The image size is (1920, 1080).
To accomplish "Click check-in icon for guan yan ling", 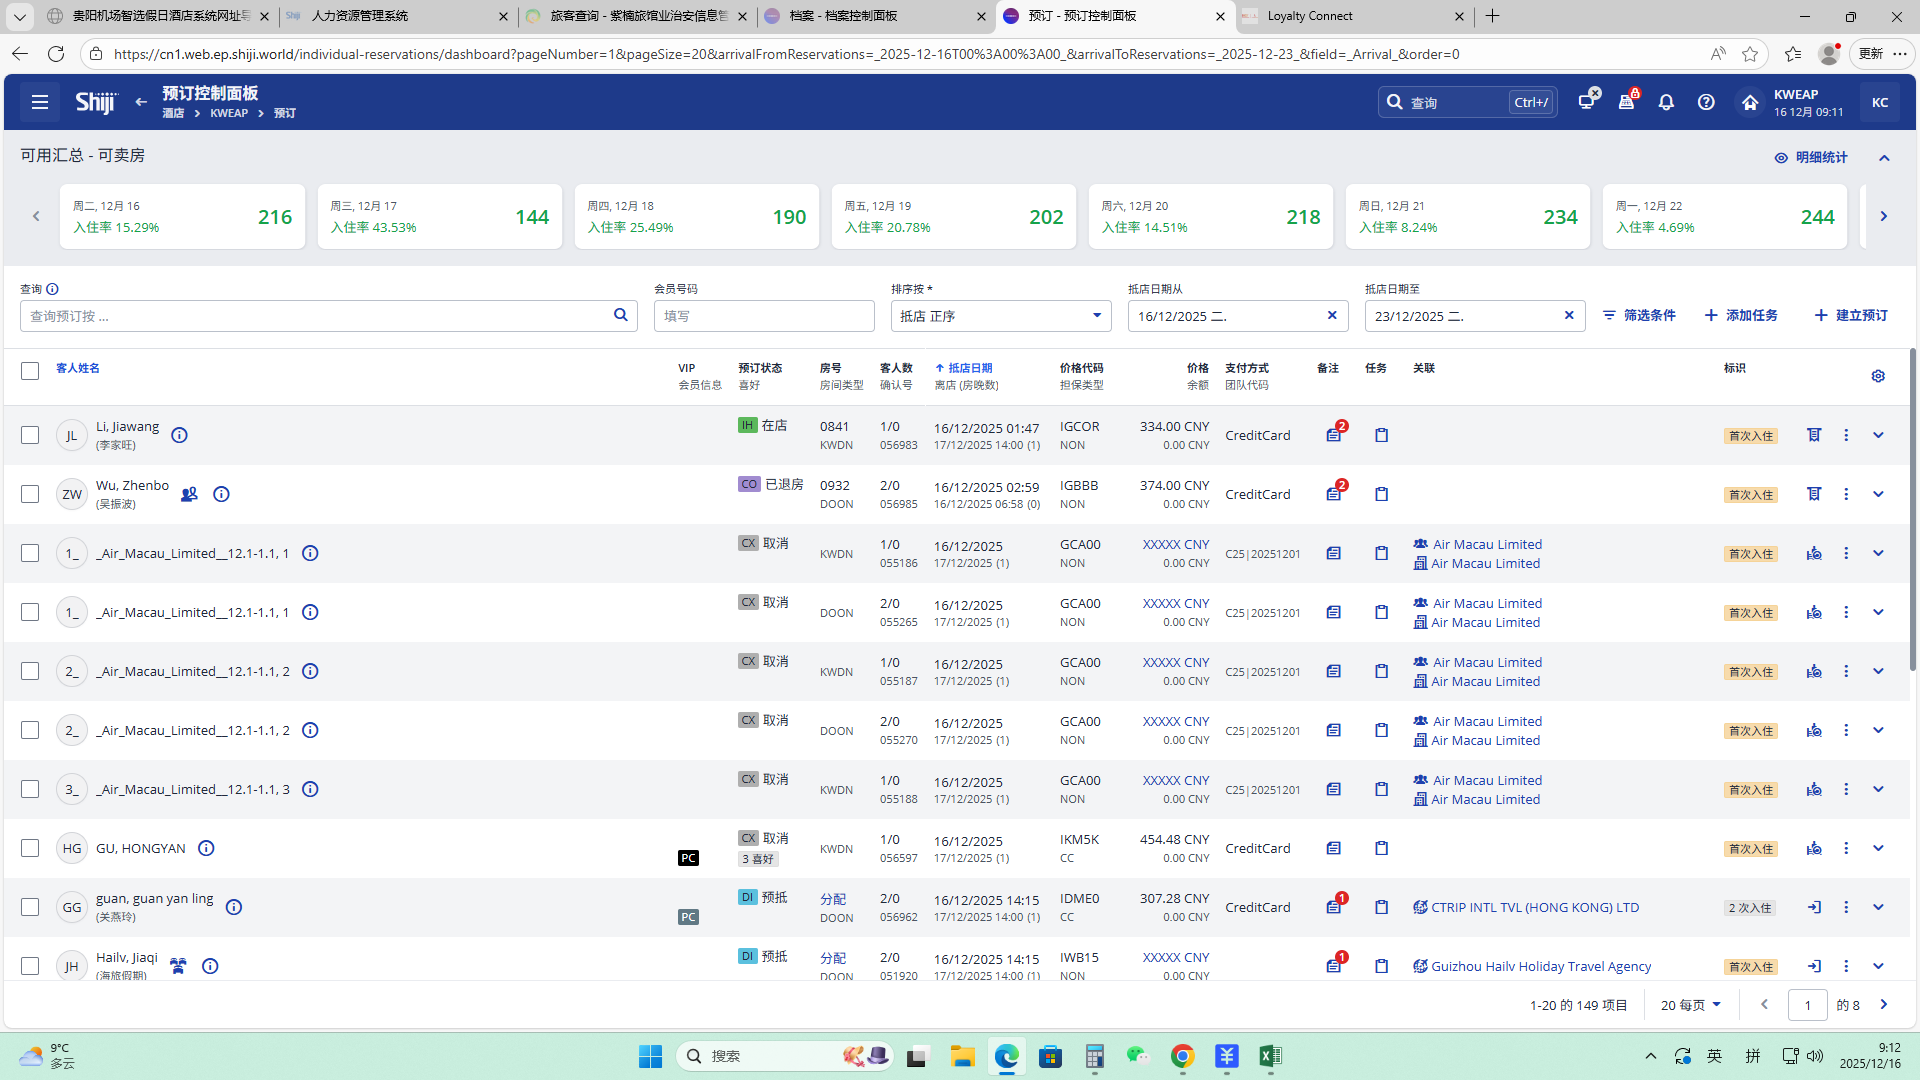I will pyautogui.click(x=1813, y=907).
